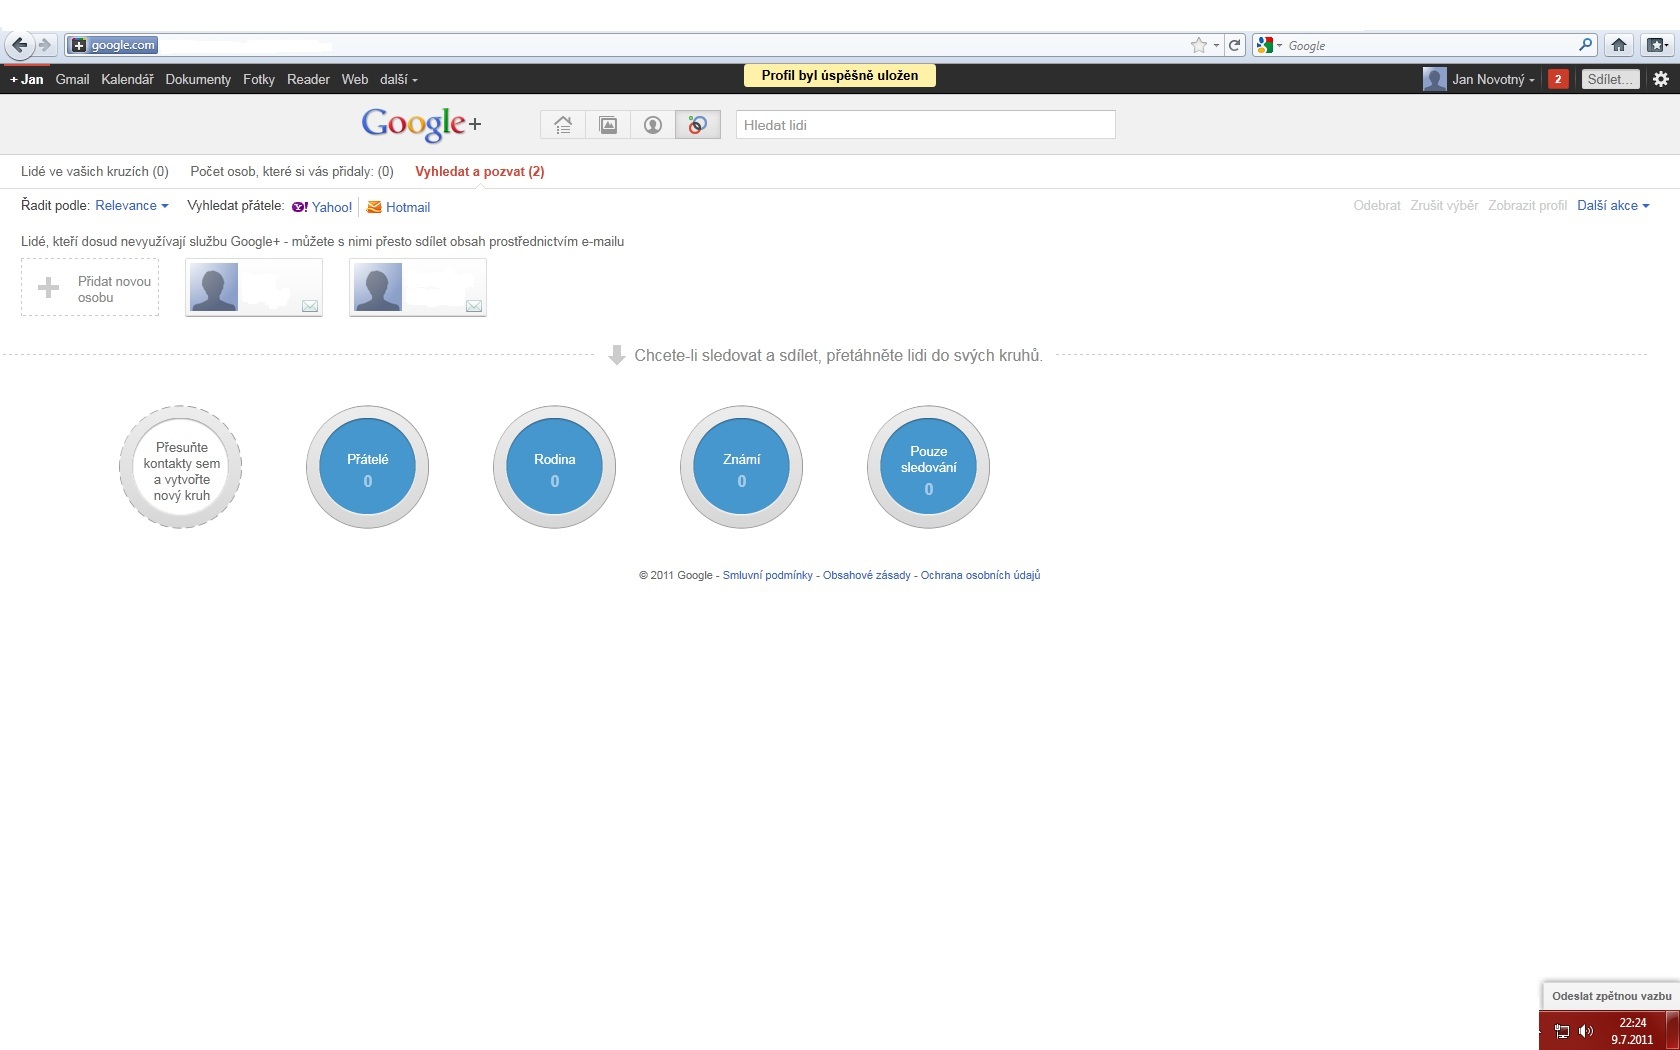Select the Google+ circles icon
Screen dimensions: 1680x1050
tap(698, 125)
